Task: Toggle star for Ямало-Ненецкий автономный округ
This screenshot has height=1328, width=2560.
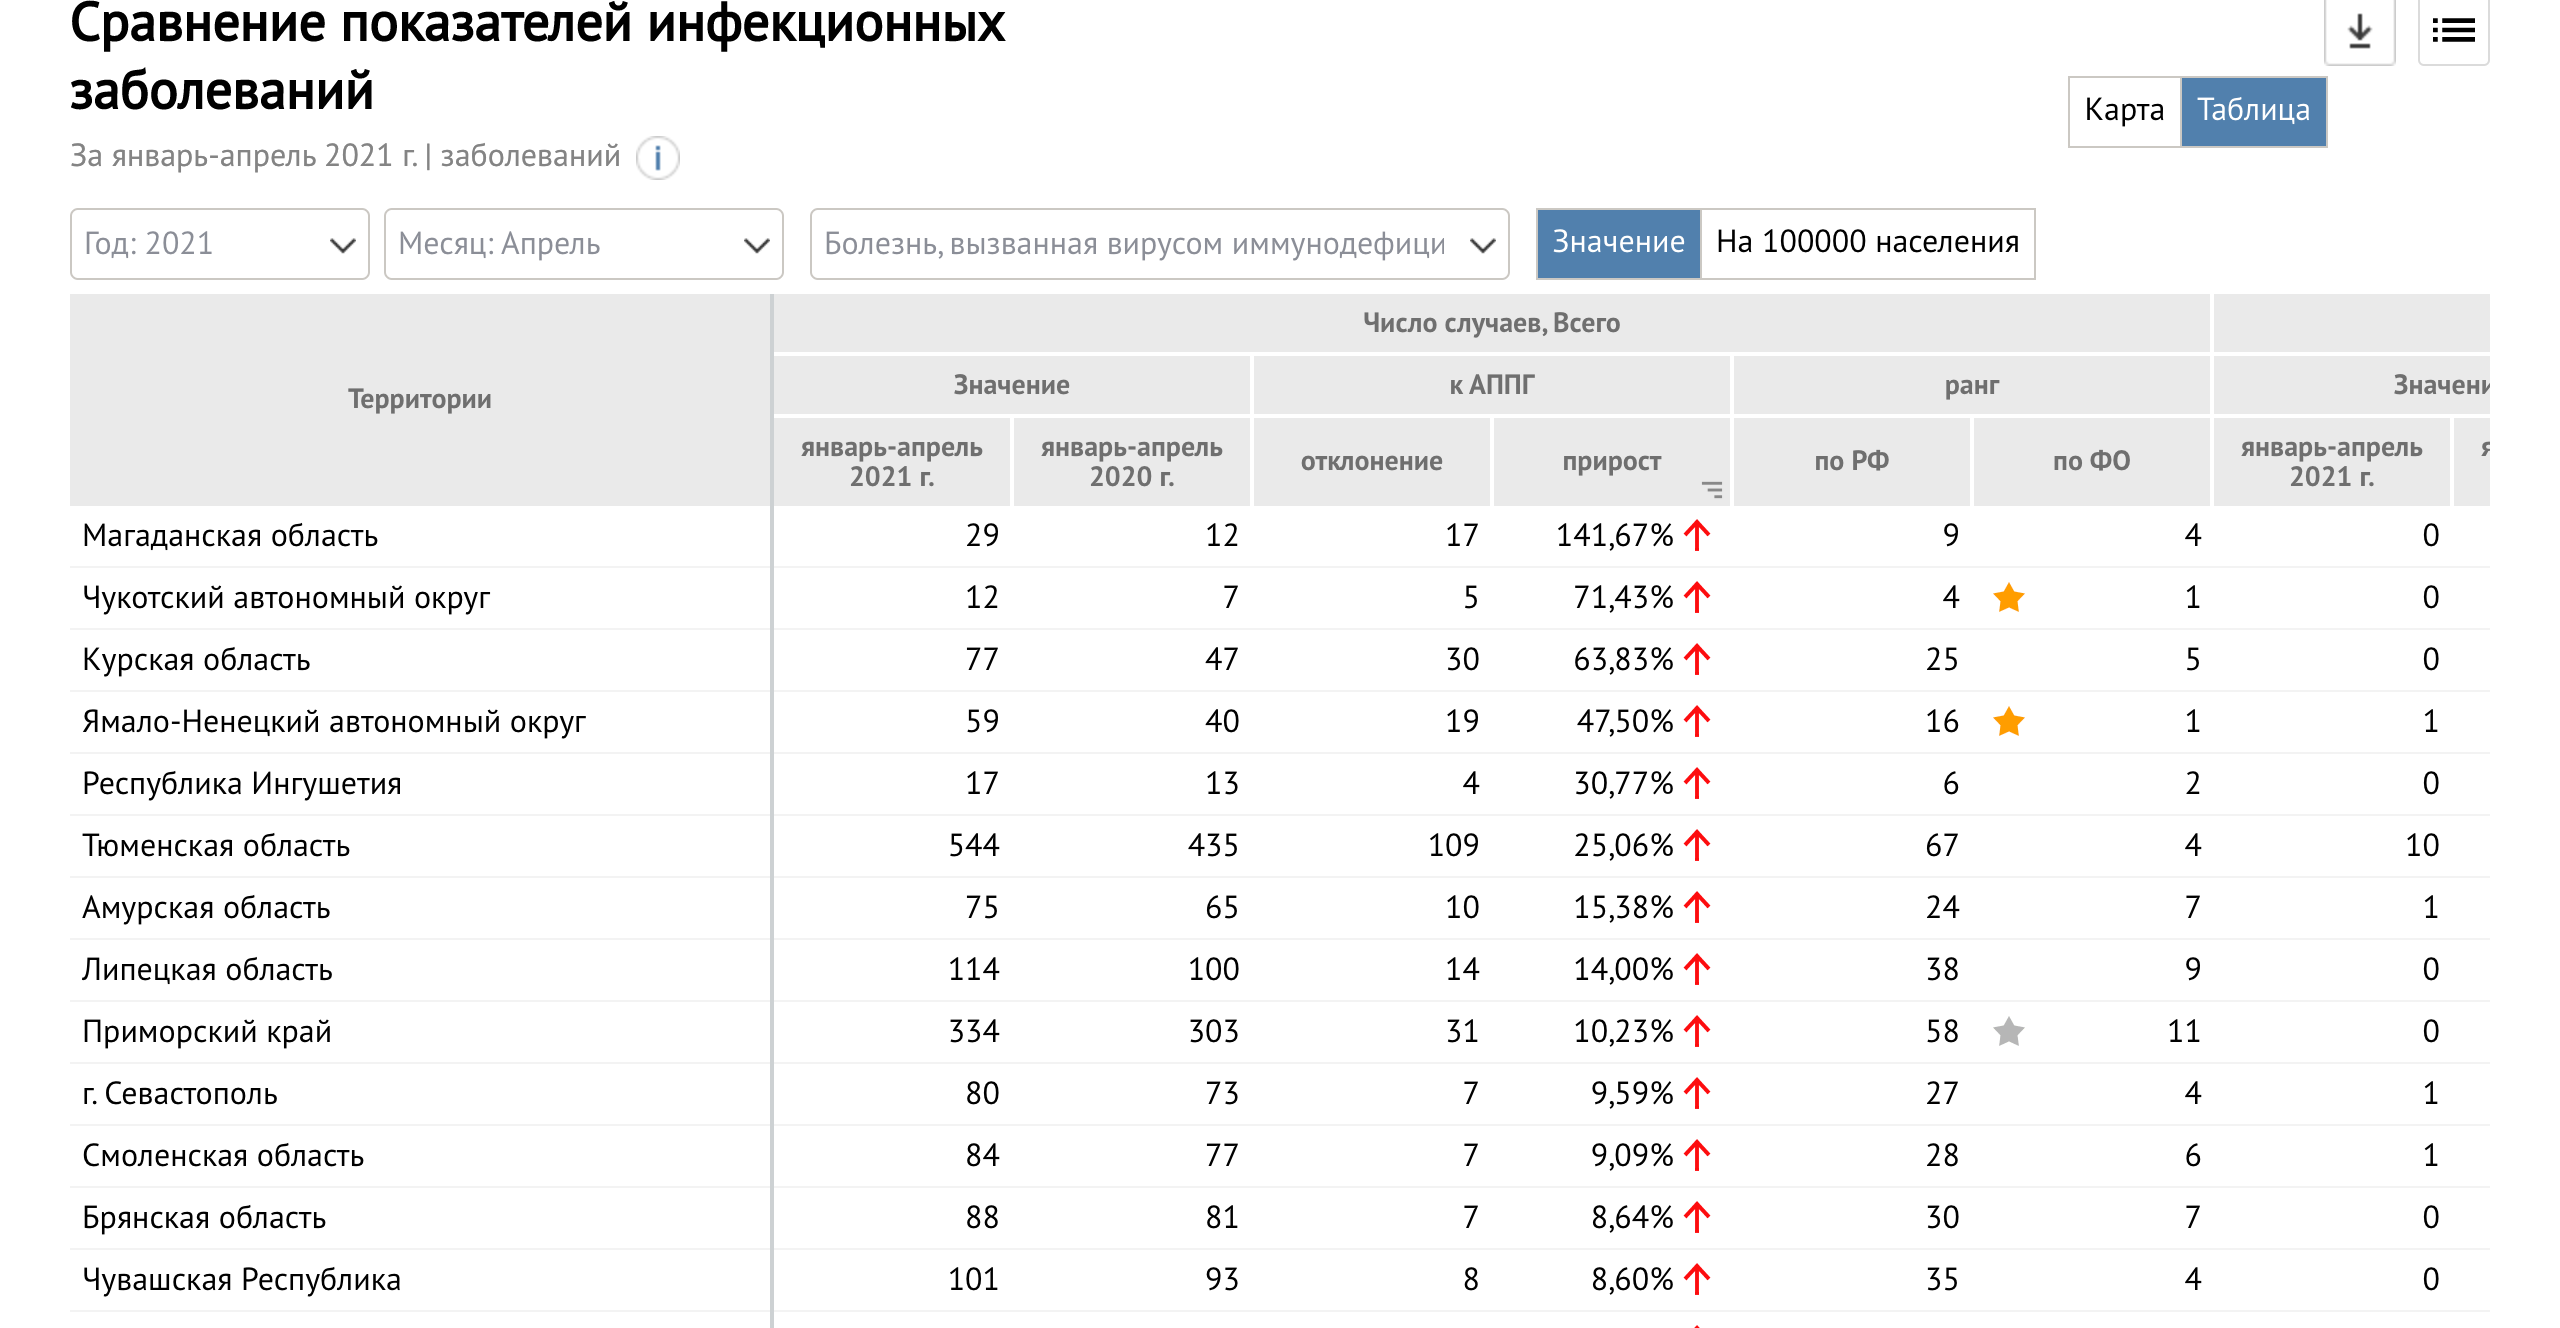Action: [x=2008, y=722]
